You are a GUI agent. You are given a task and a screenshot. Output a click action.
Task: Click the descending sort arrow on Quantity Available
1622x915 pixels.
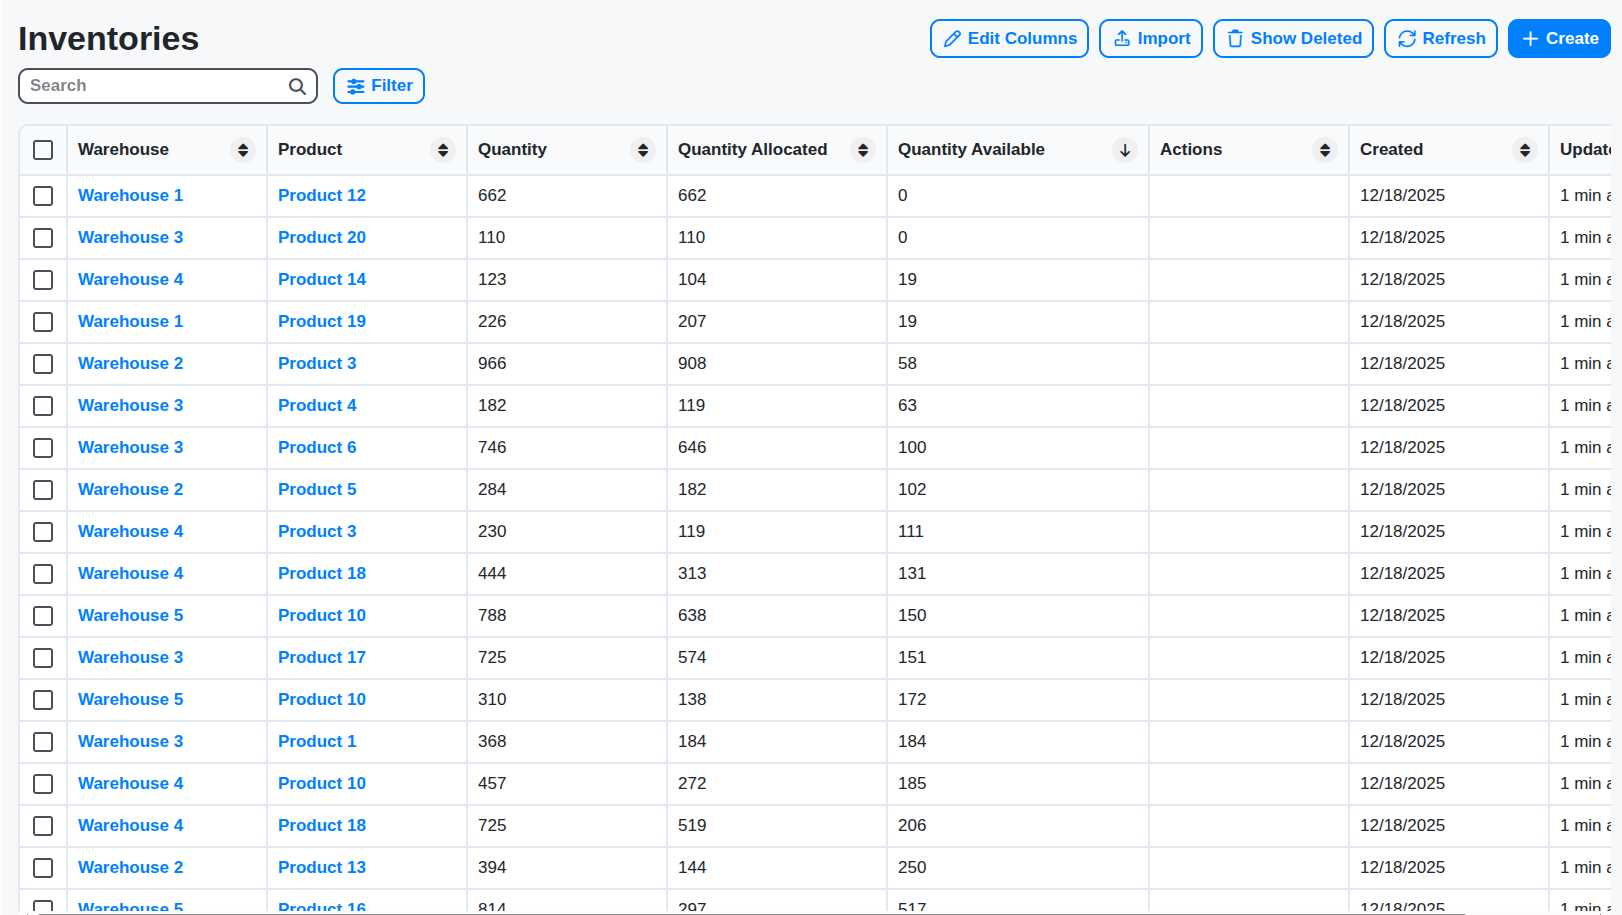(1125, 150)
